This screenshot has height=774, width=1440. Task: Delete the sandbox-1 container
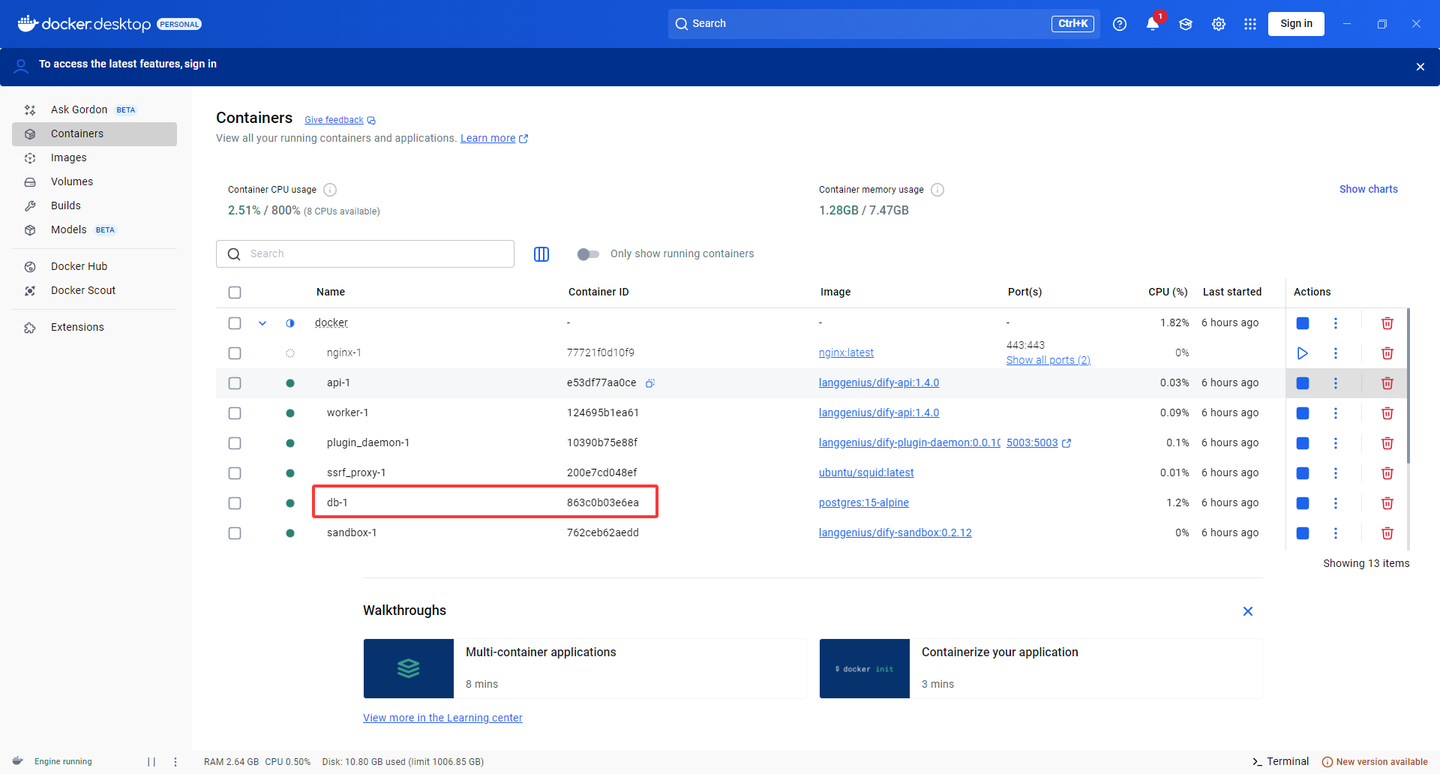coord(1387,533)
